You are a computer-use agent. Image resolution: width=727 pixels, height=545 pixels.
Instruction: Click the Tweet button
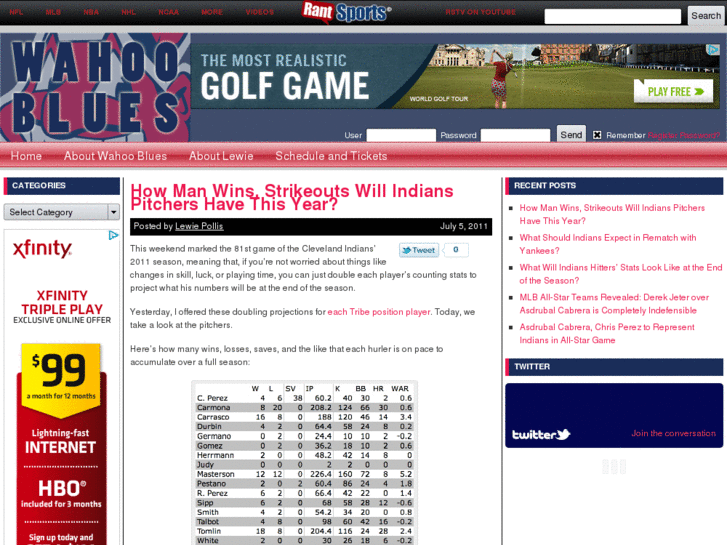point(419,250)
